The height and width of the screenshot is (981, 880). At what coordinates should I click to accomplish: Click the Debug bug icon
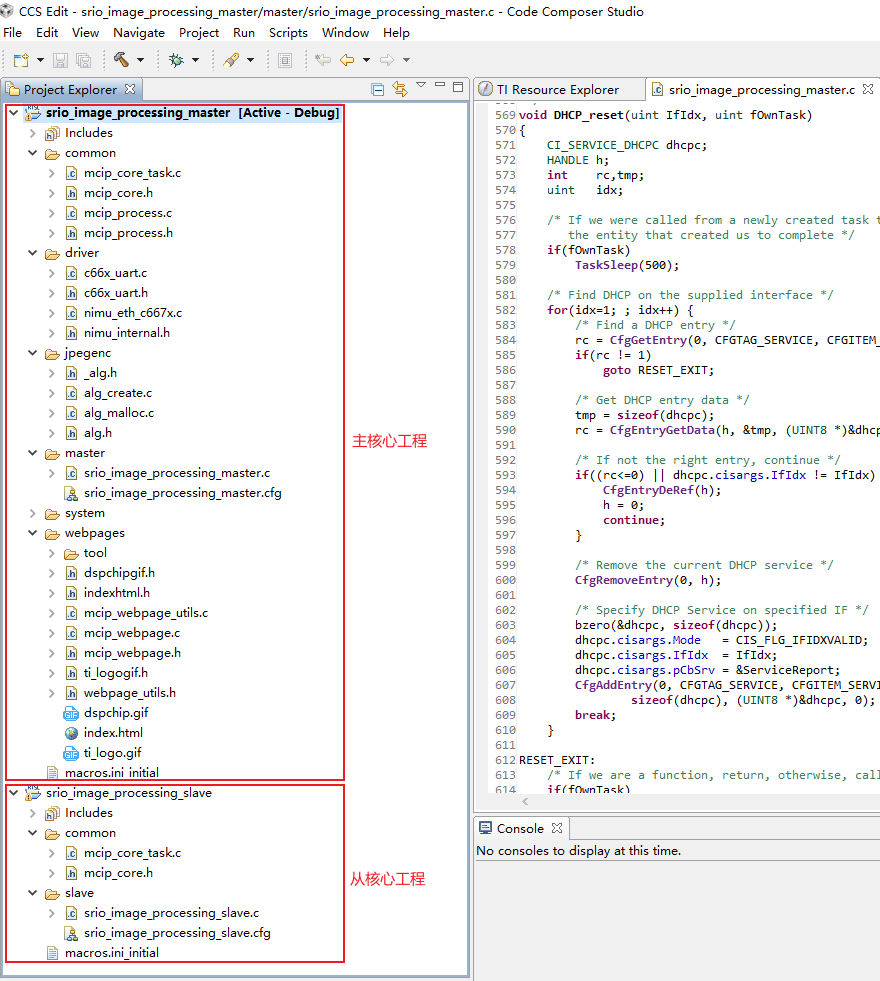(x=176, y=60)
